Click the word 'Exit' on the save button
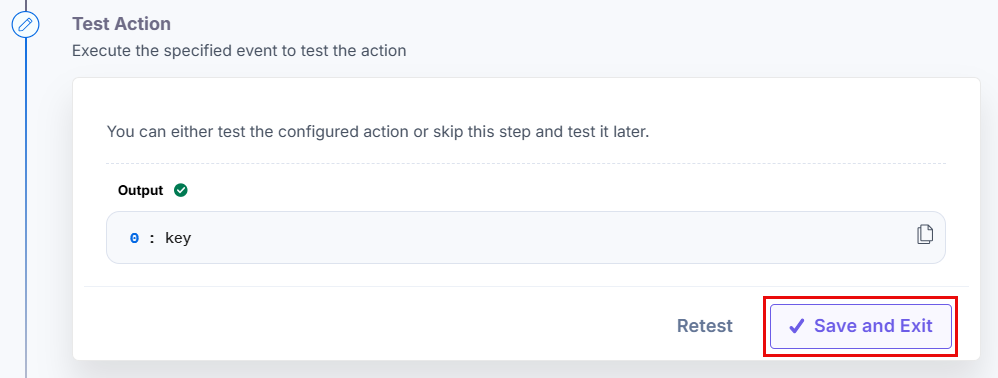The height and width of the screenshot is (378, 998). point(916,326)
